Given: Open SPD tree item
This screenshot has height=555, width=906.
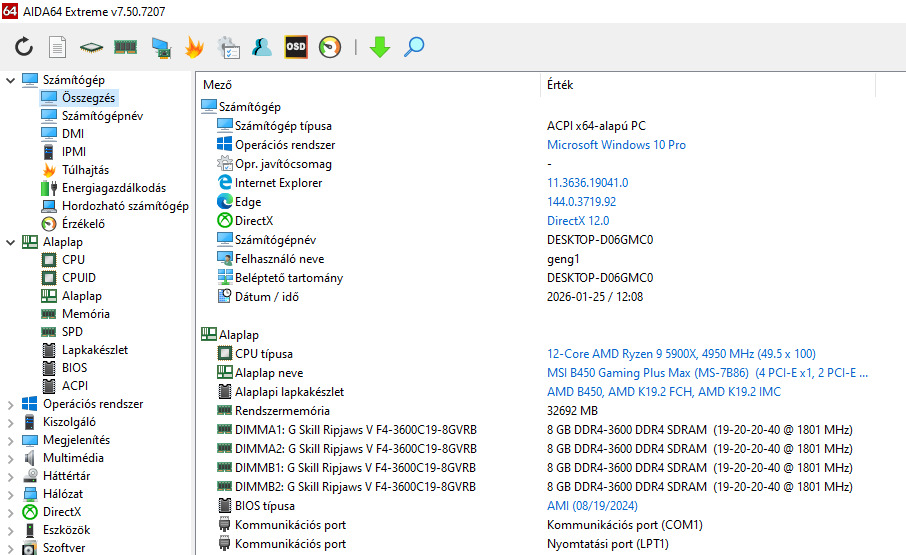Looking at the screenshot, I should [x=72, y=331].
